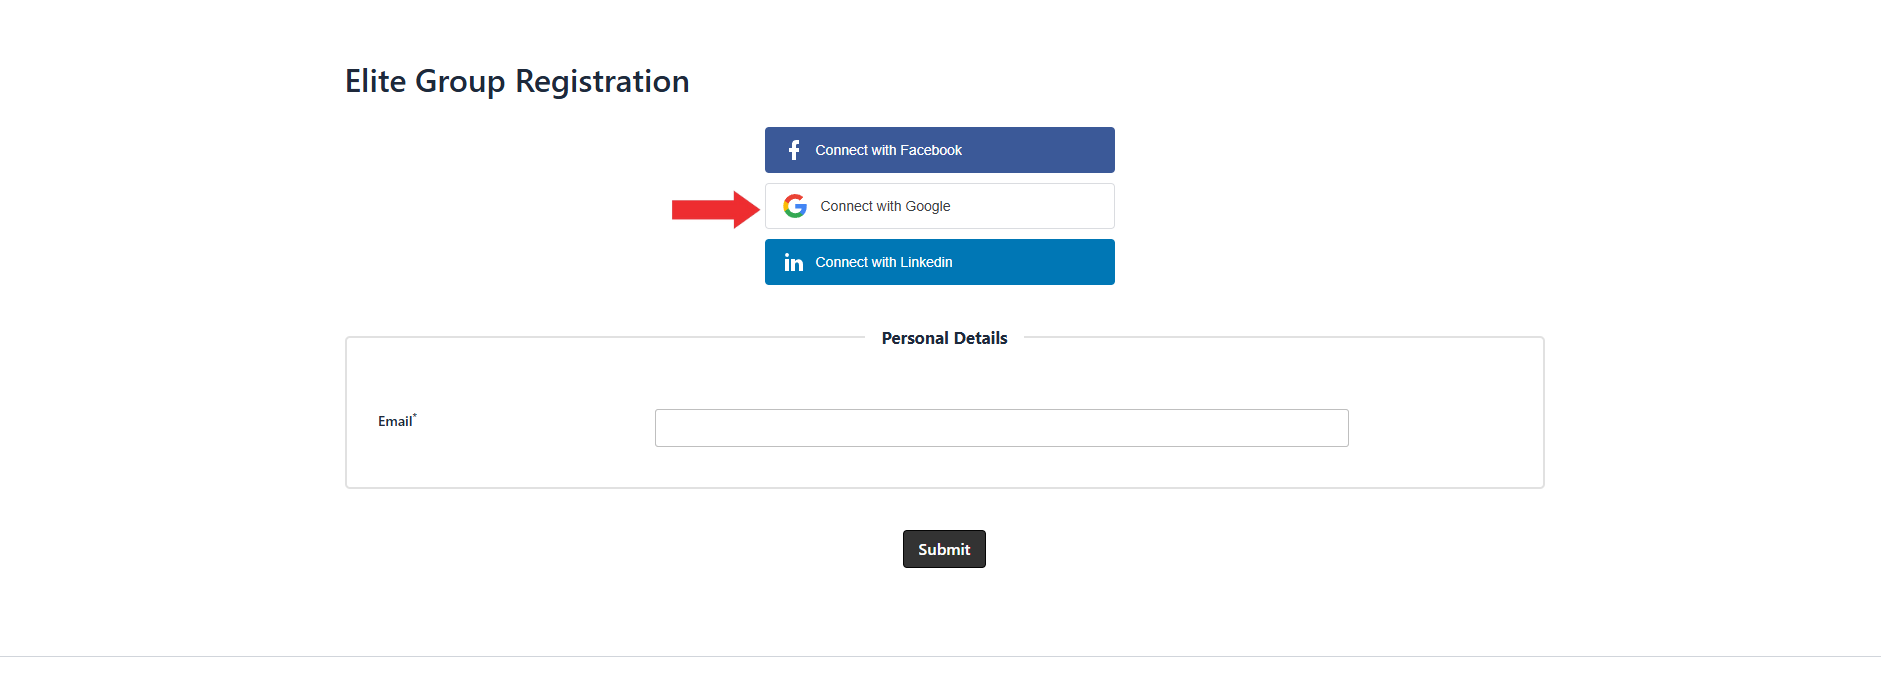Click the Elite Group Registration heading
This screenshot has height=677, width=1881.
pos(517,81)
